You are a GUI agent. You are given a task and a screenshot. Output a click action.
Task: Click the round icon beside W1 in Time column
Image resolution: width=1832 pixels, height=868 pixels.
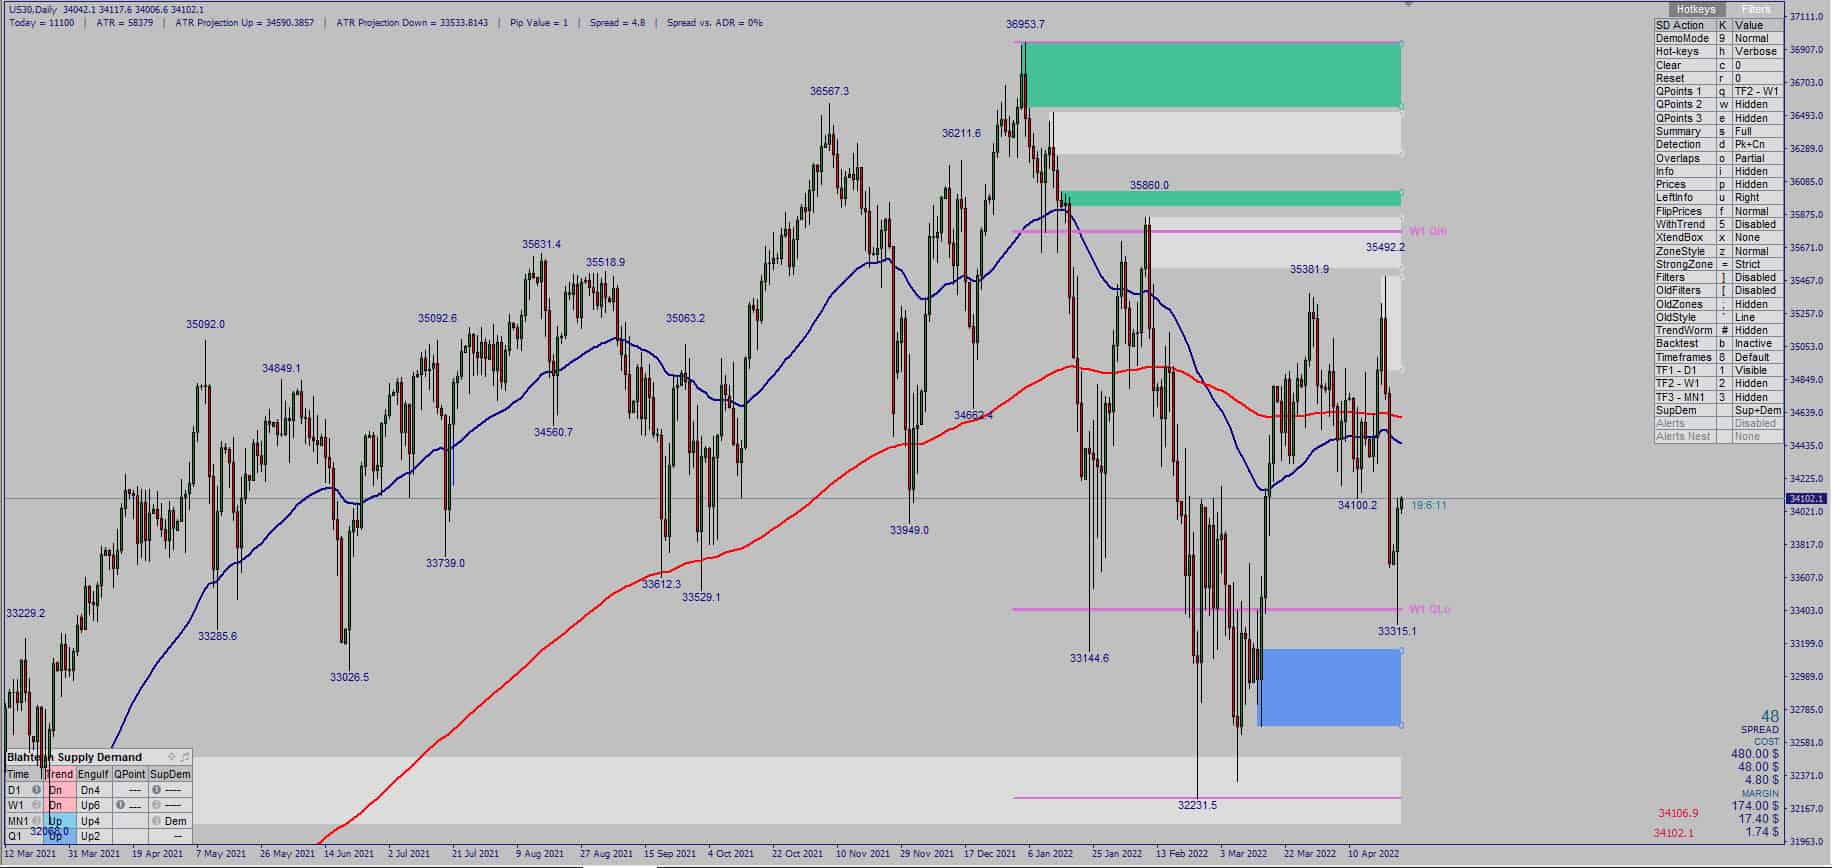(36, 805)
